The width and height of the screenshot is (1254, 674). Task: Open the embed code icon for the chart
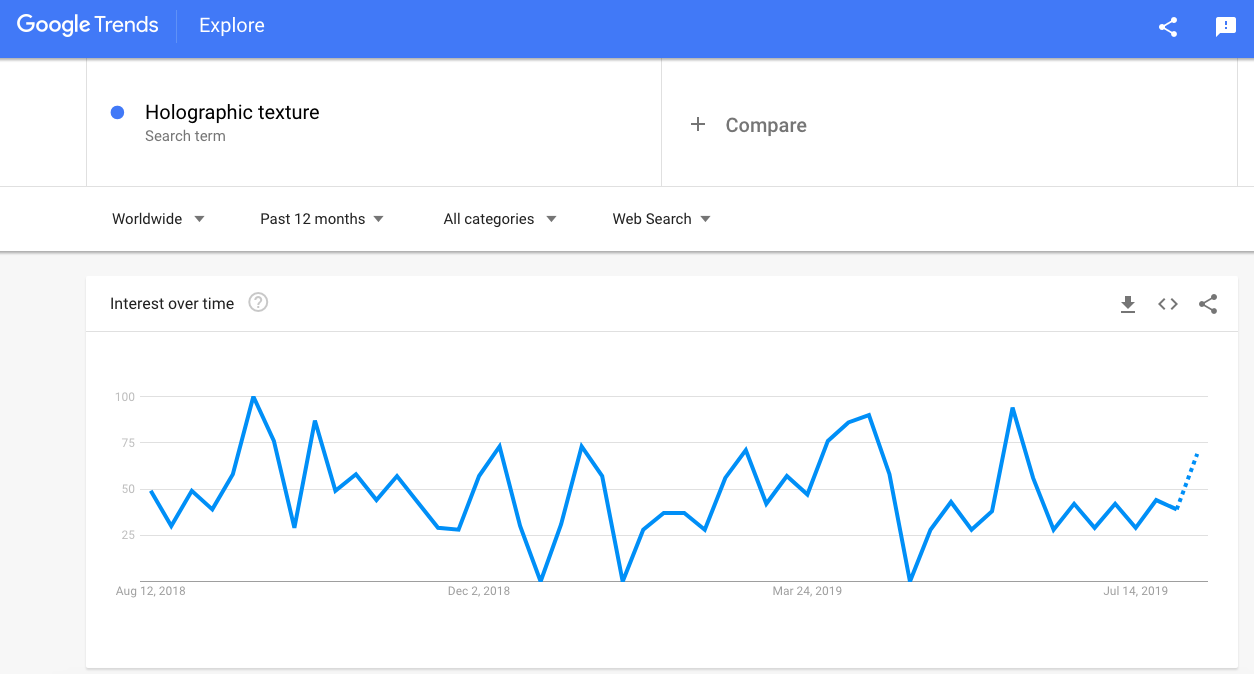click(x=1168, y=304)
